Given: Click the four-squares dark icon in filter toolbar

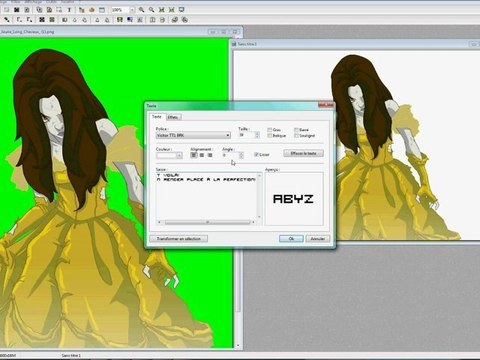Looking at the screenshot, I should [42, 20].
